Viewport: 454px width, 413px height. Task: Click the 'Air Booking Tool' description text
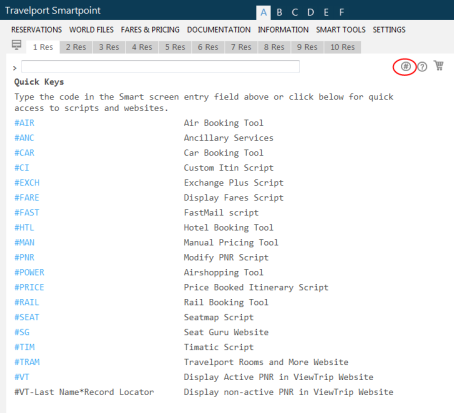tap(224, 123)
